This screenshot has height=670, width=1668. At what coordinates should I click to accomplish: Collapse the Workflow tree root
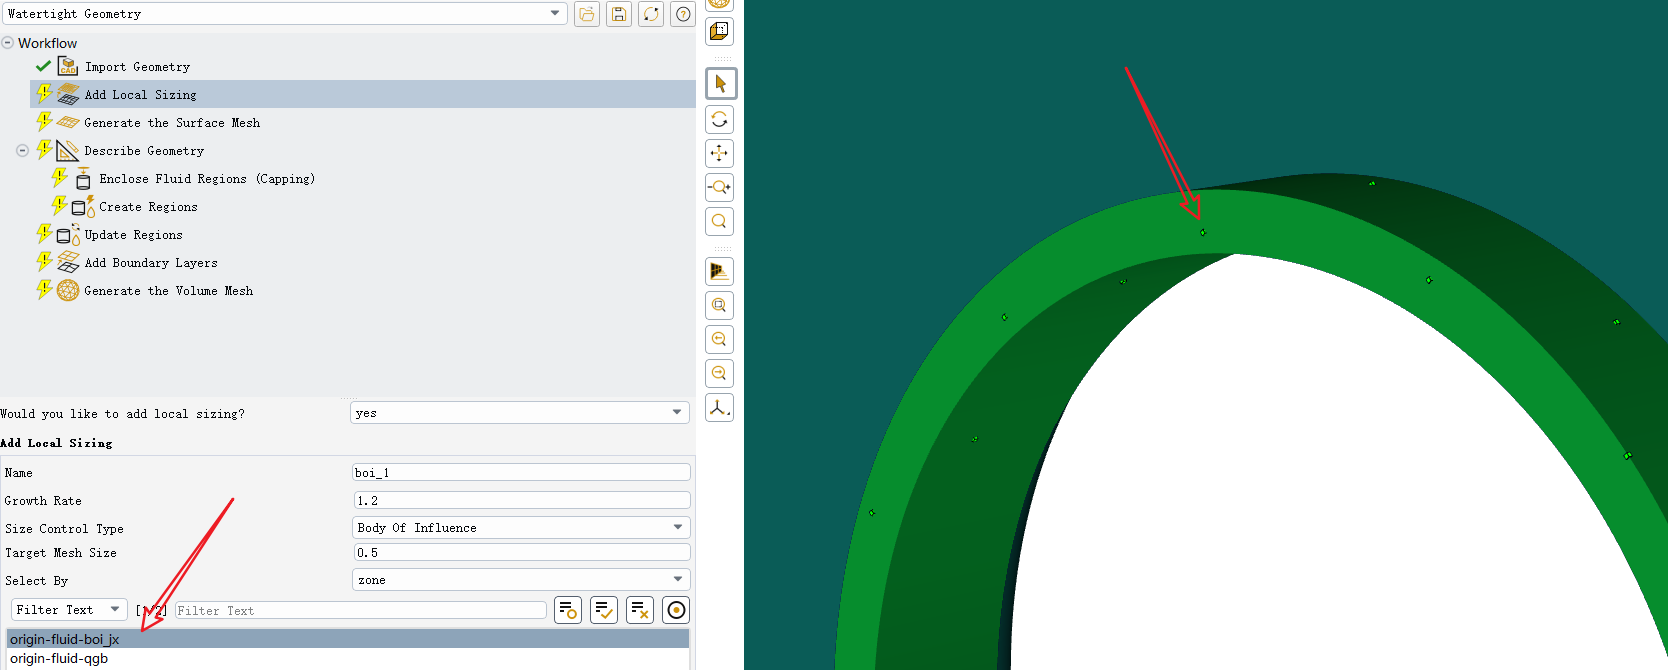coord(8,43)
